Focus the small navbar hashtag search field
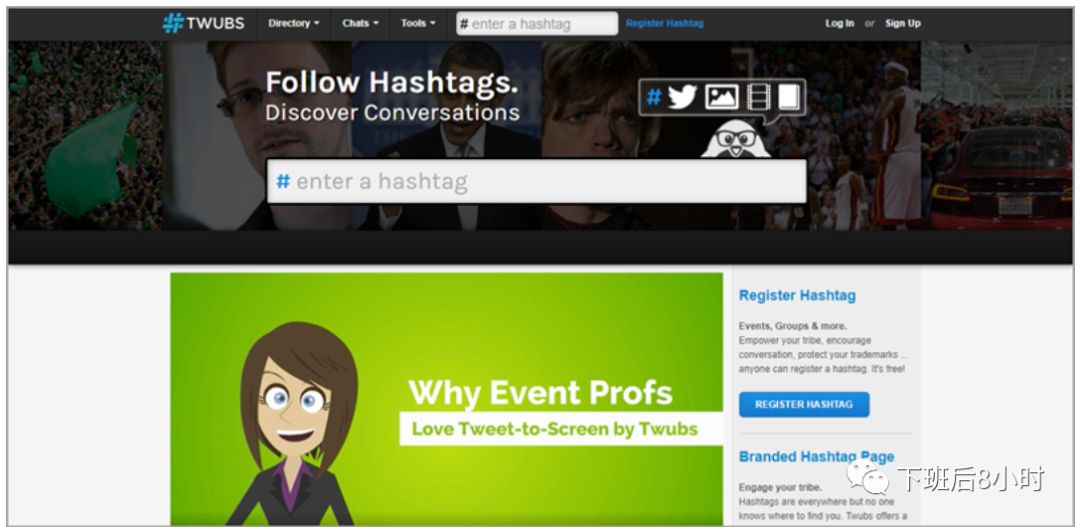1080x527 pixels. pyautogui.click(x=537, y=23)
